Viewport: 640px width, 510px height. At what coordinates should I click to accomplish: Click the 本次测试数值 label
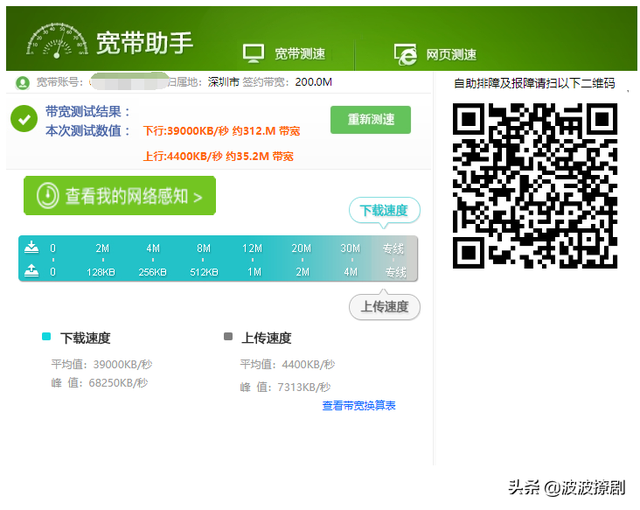click(x=87, y=131)
